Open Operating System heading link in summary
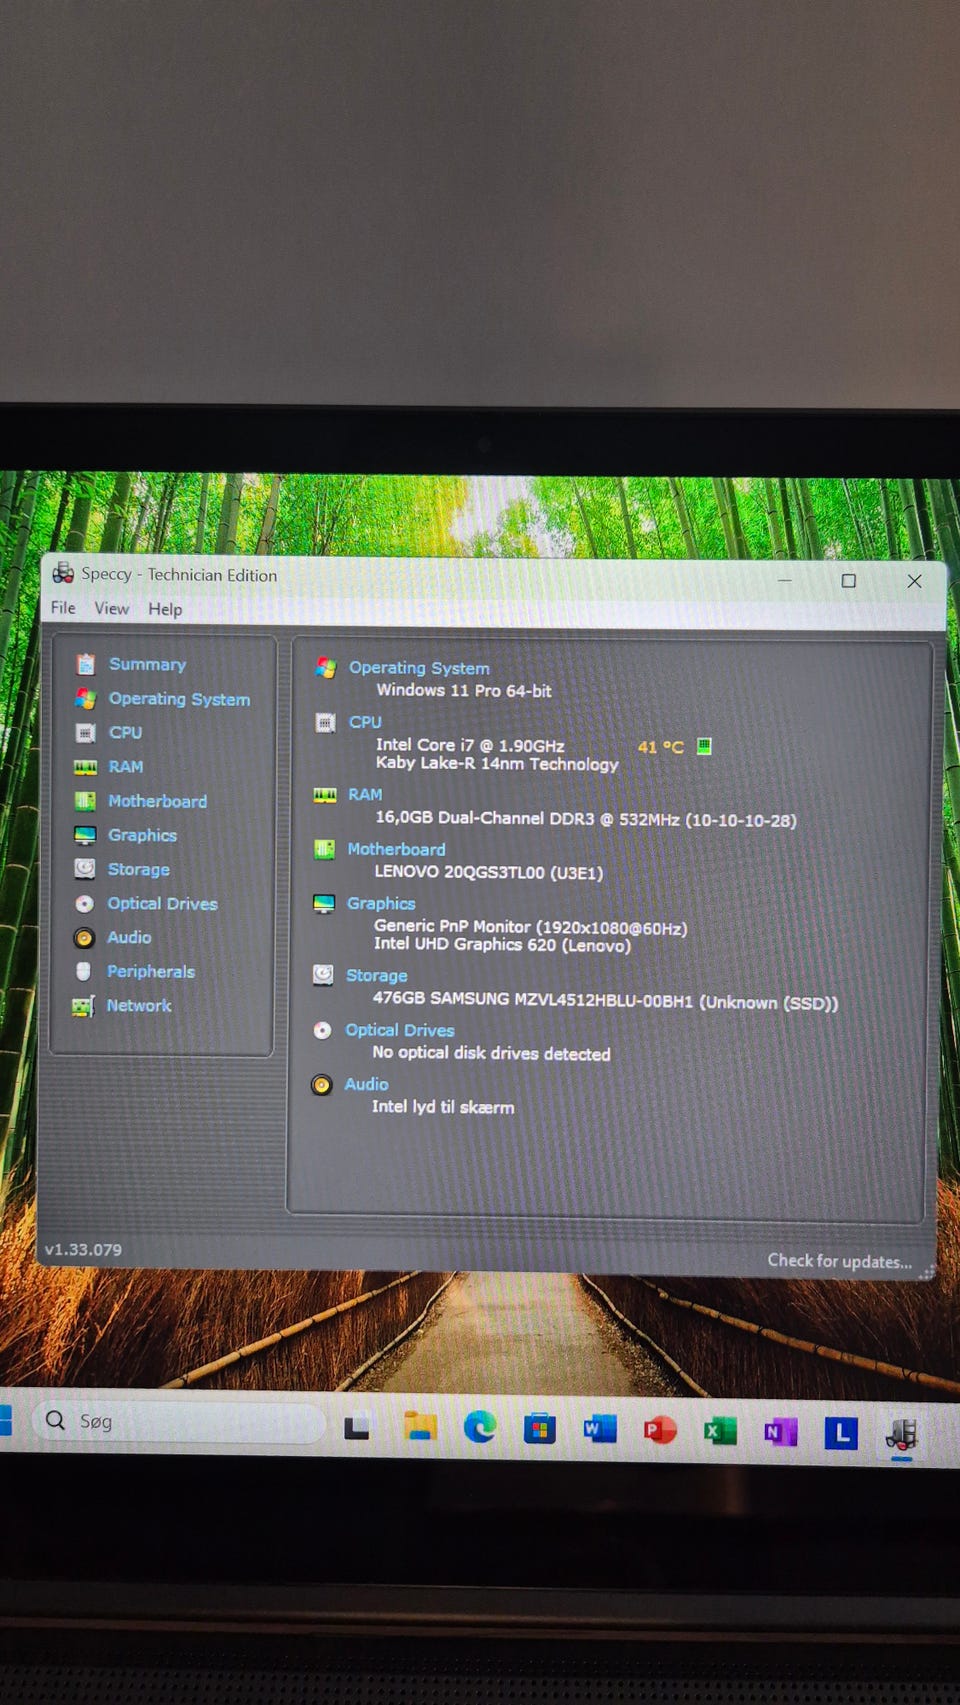This screenshot has height=1705, width=960. coord(419,668)
